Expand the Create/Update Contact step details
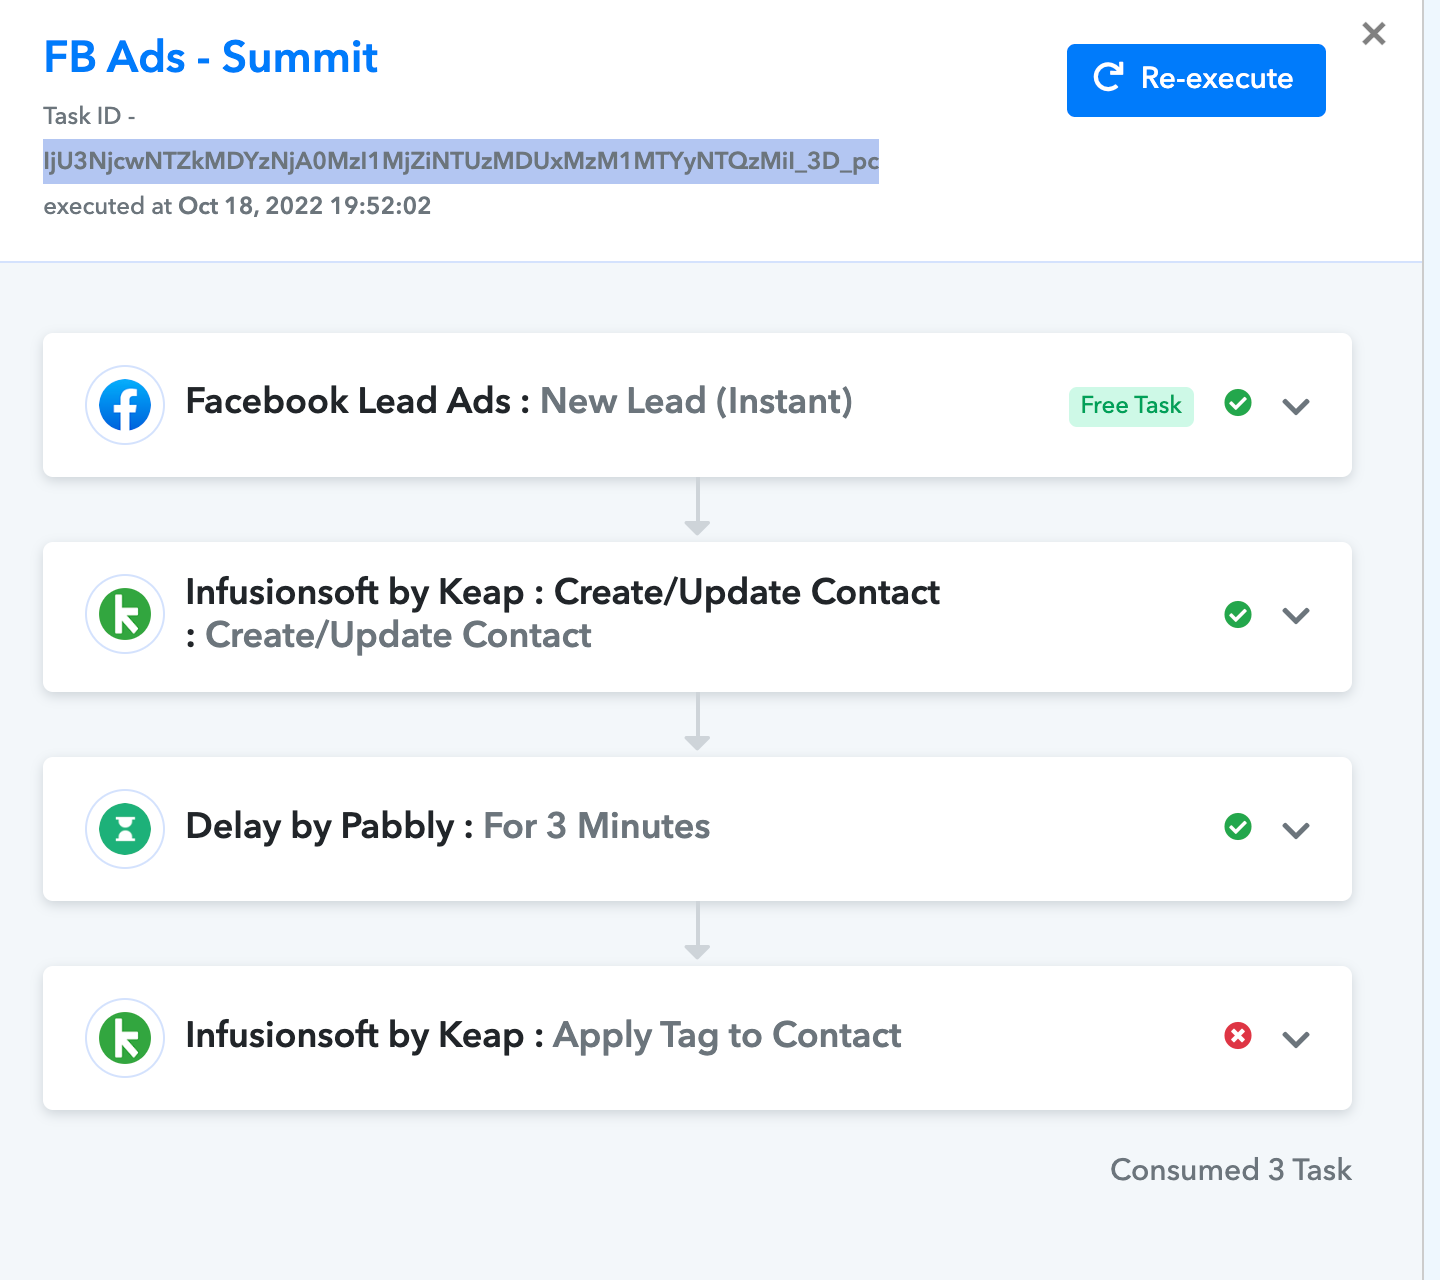This screenshot has width=1440, height=1280. pos(1296,616)
